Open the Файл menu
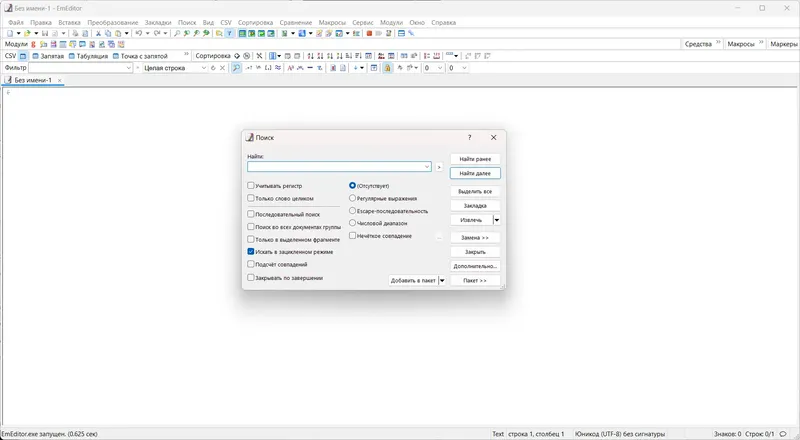 point(16,22)
